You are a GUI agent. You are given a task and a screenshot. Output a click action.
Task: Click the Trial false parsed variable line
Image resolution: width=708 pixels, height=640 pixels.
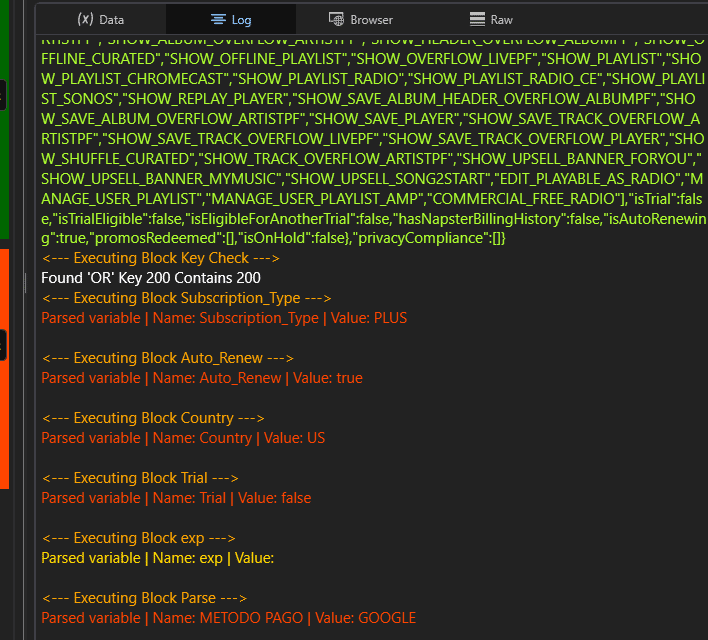click(176, 498)
